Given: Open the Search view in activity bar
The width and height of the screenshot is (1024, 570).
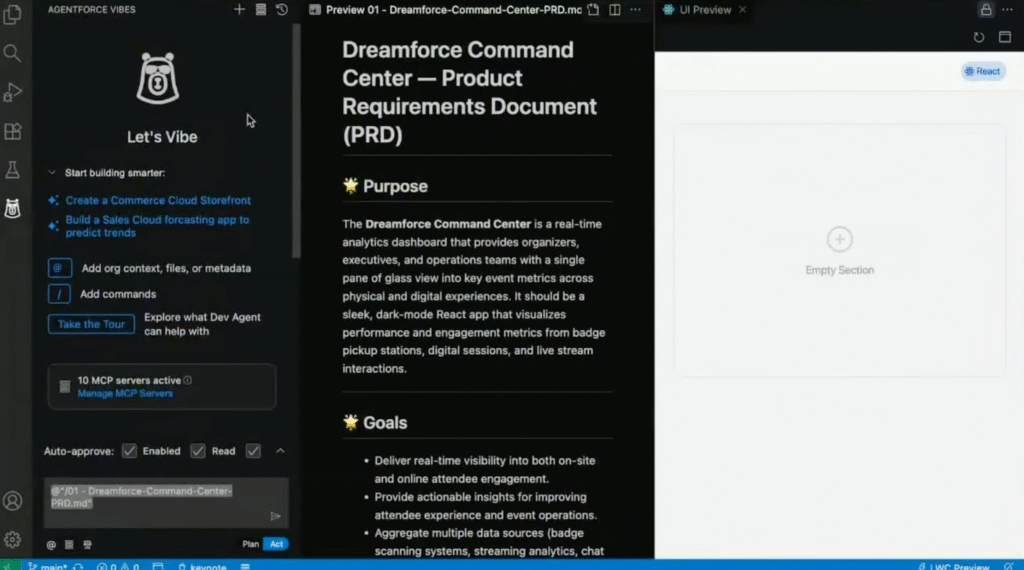Looking at the screenshot, I should click(x=13, y=53).
